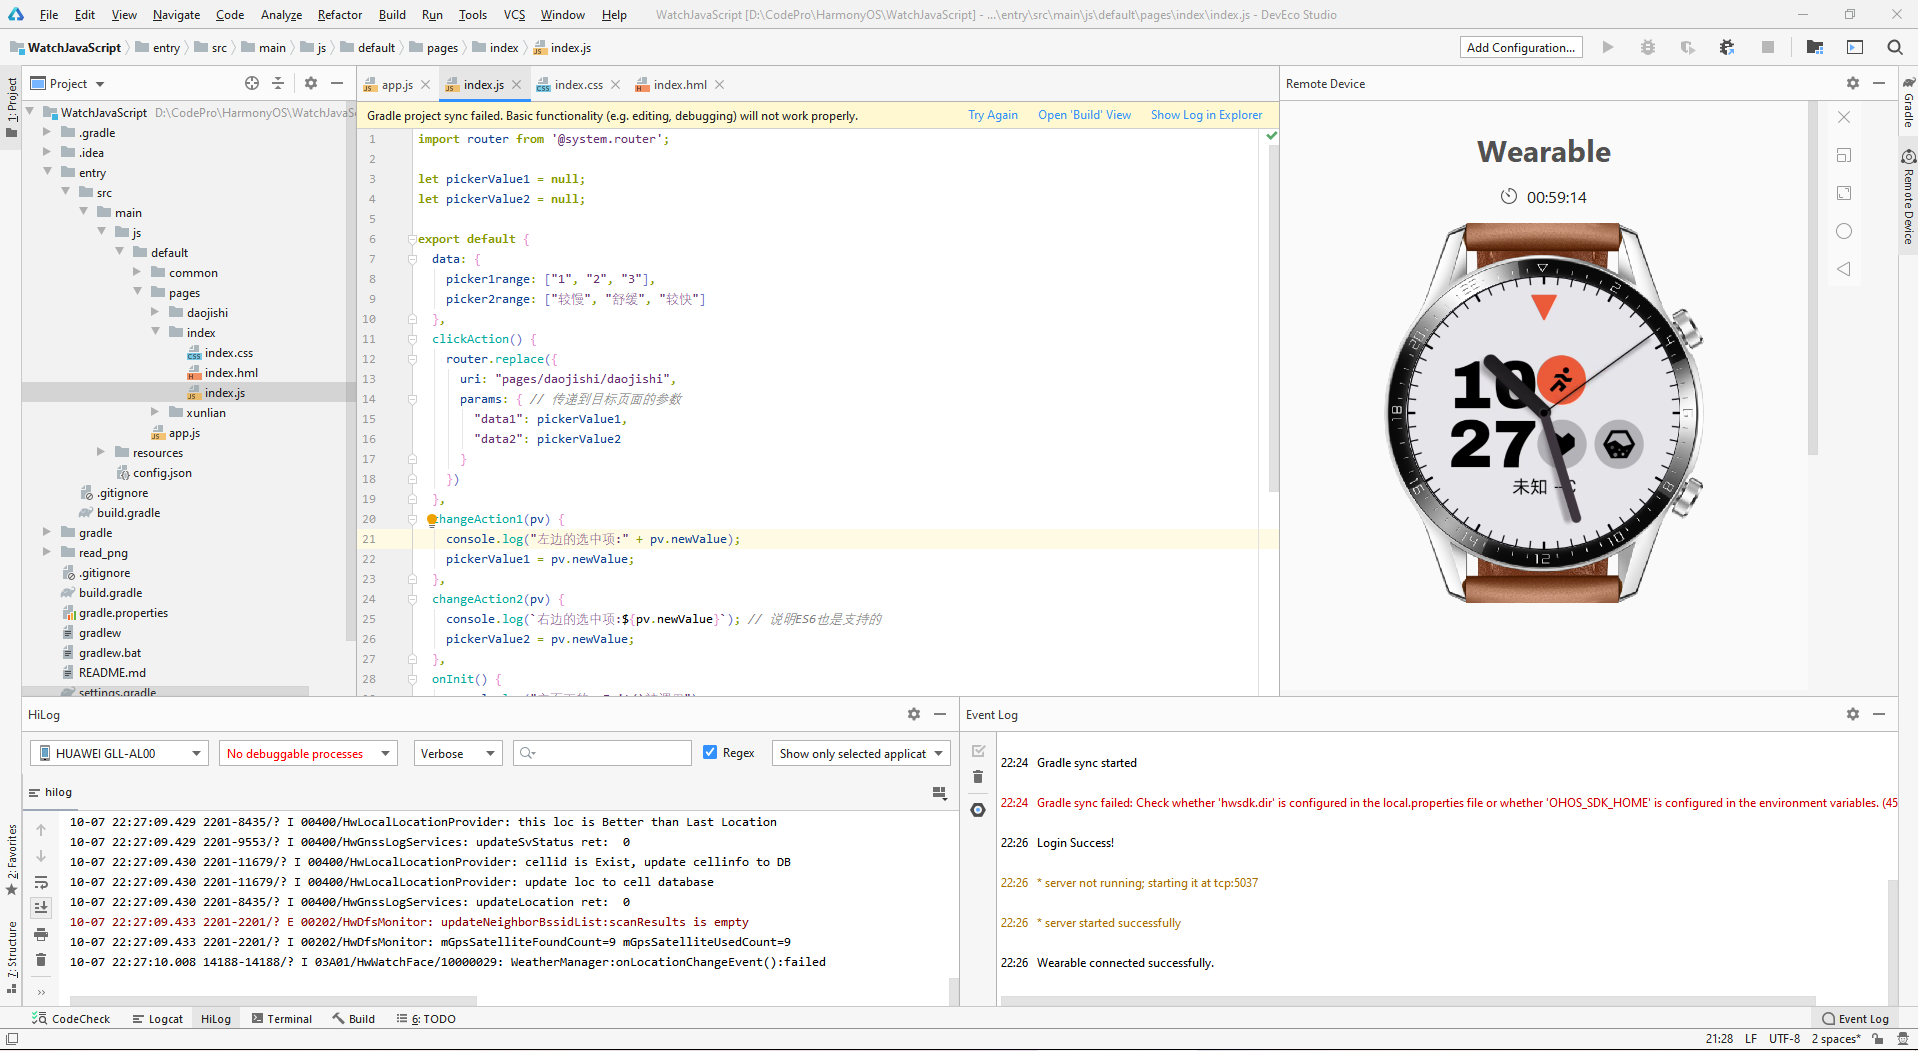The width and height of the screenshot is (1918, 1051).
Task: Open the Logcat tool tab
Action: point(158,1019)
